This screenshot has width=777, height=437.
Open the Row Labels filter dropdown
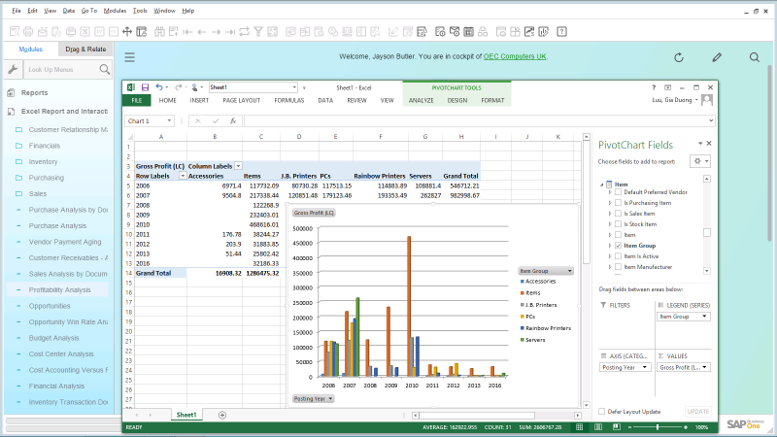click(x=182, y=176)
